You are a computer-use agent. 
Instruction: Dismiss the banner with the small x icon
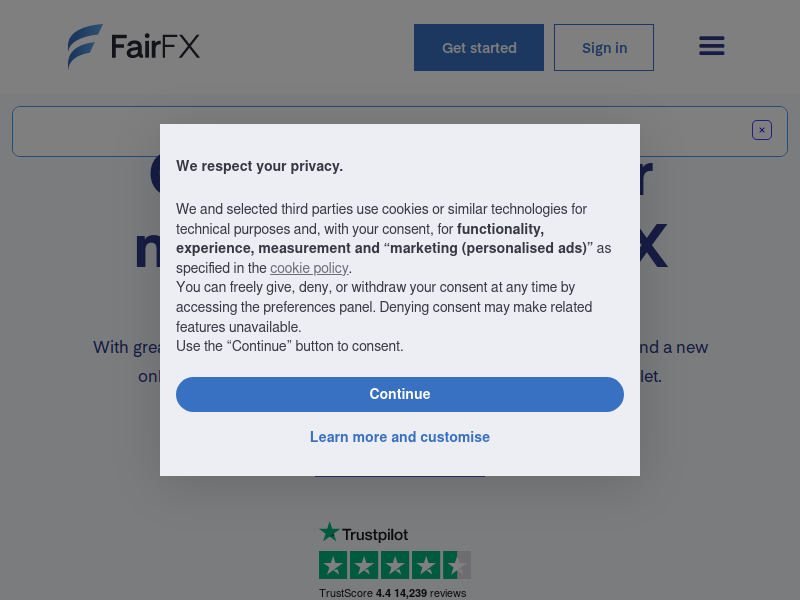tap(761, 130)
